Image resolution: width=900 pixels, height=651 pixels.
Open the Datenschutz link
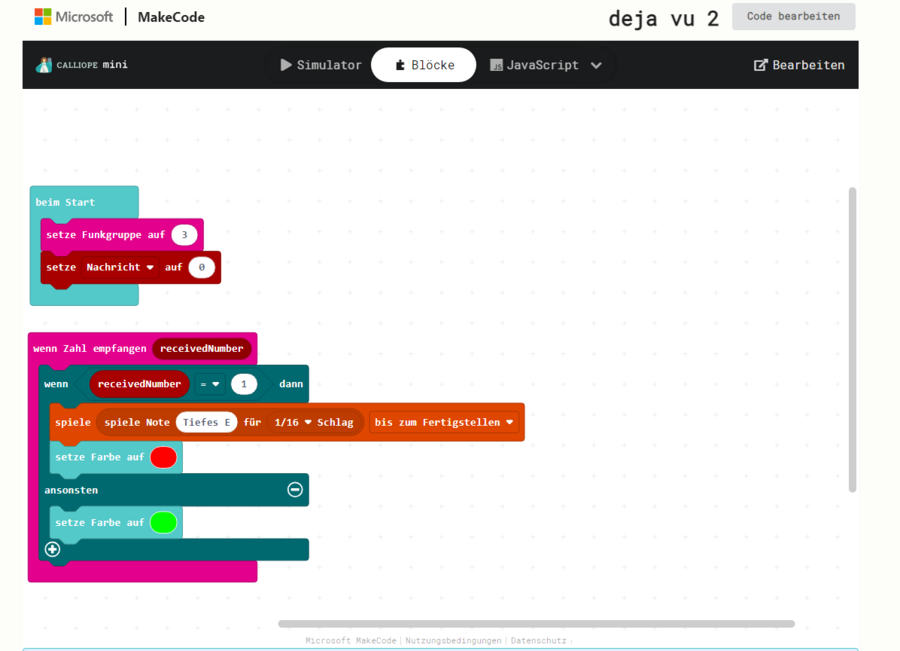pos(538,641)
